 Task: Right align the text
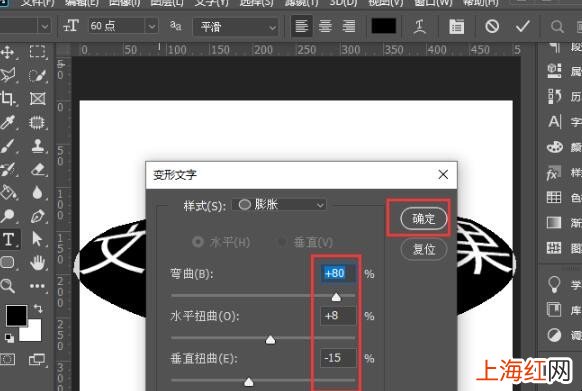(349, 26)
